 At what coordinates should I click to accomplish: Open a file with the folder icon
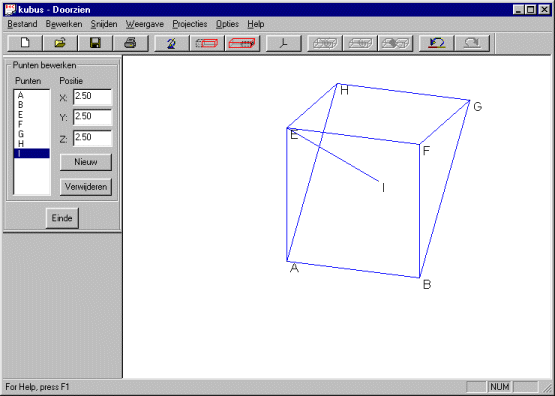click(x=60, y=43)
